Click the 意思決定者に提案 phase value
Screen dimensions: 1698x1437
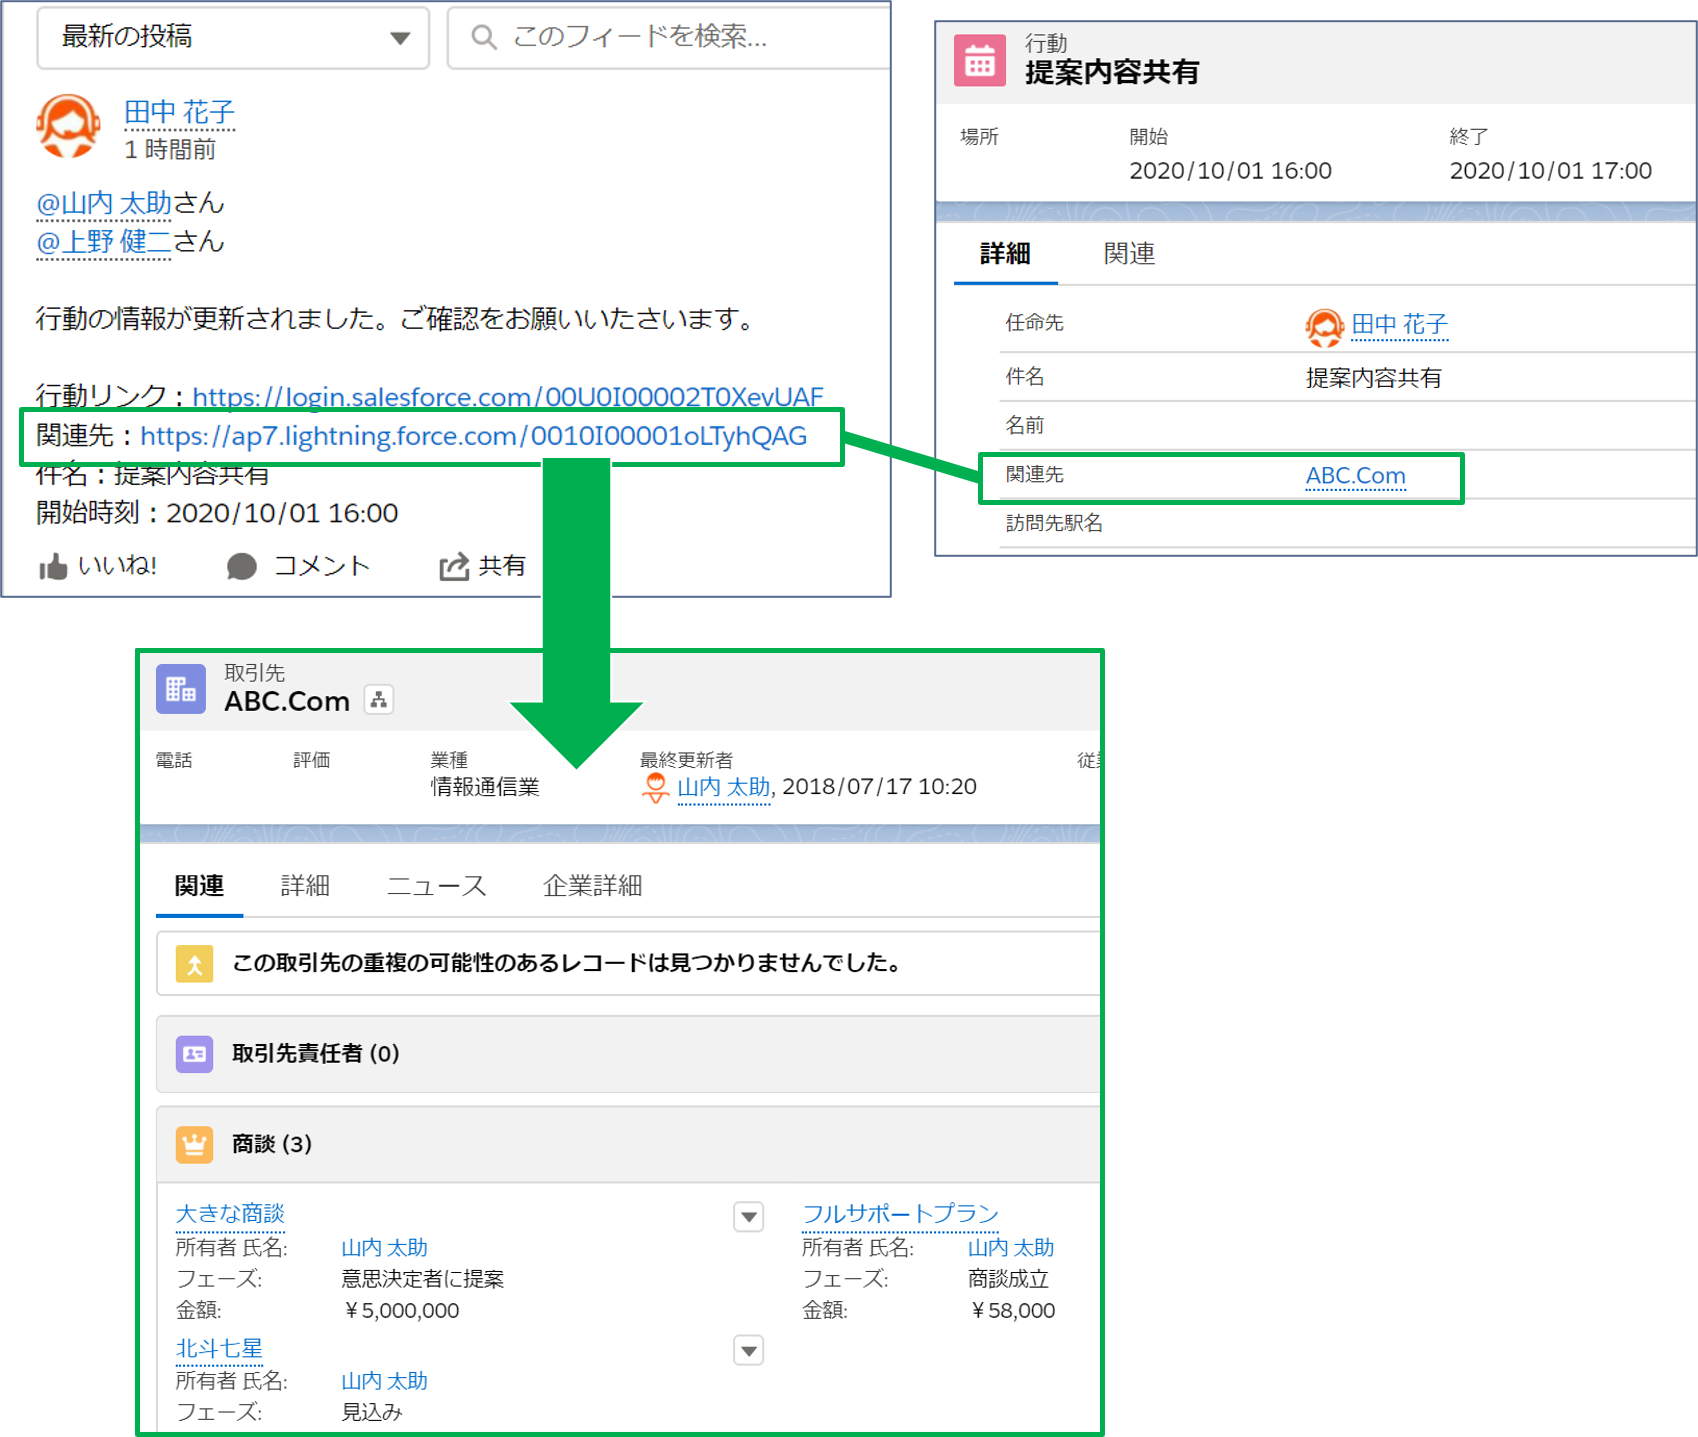click(423, 1279)
